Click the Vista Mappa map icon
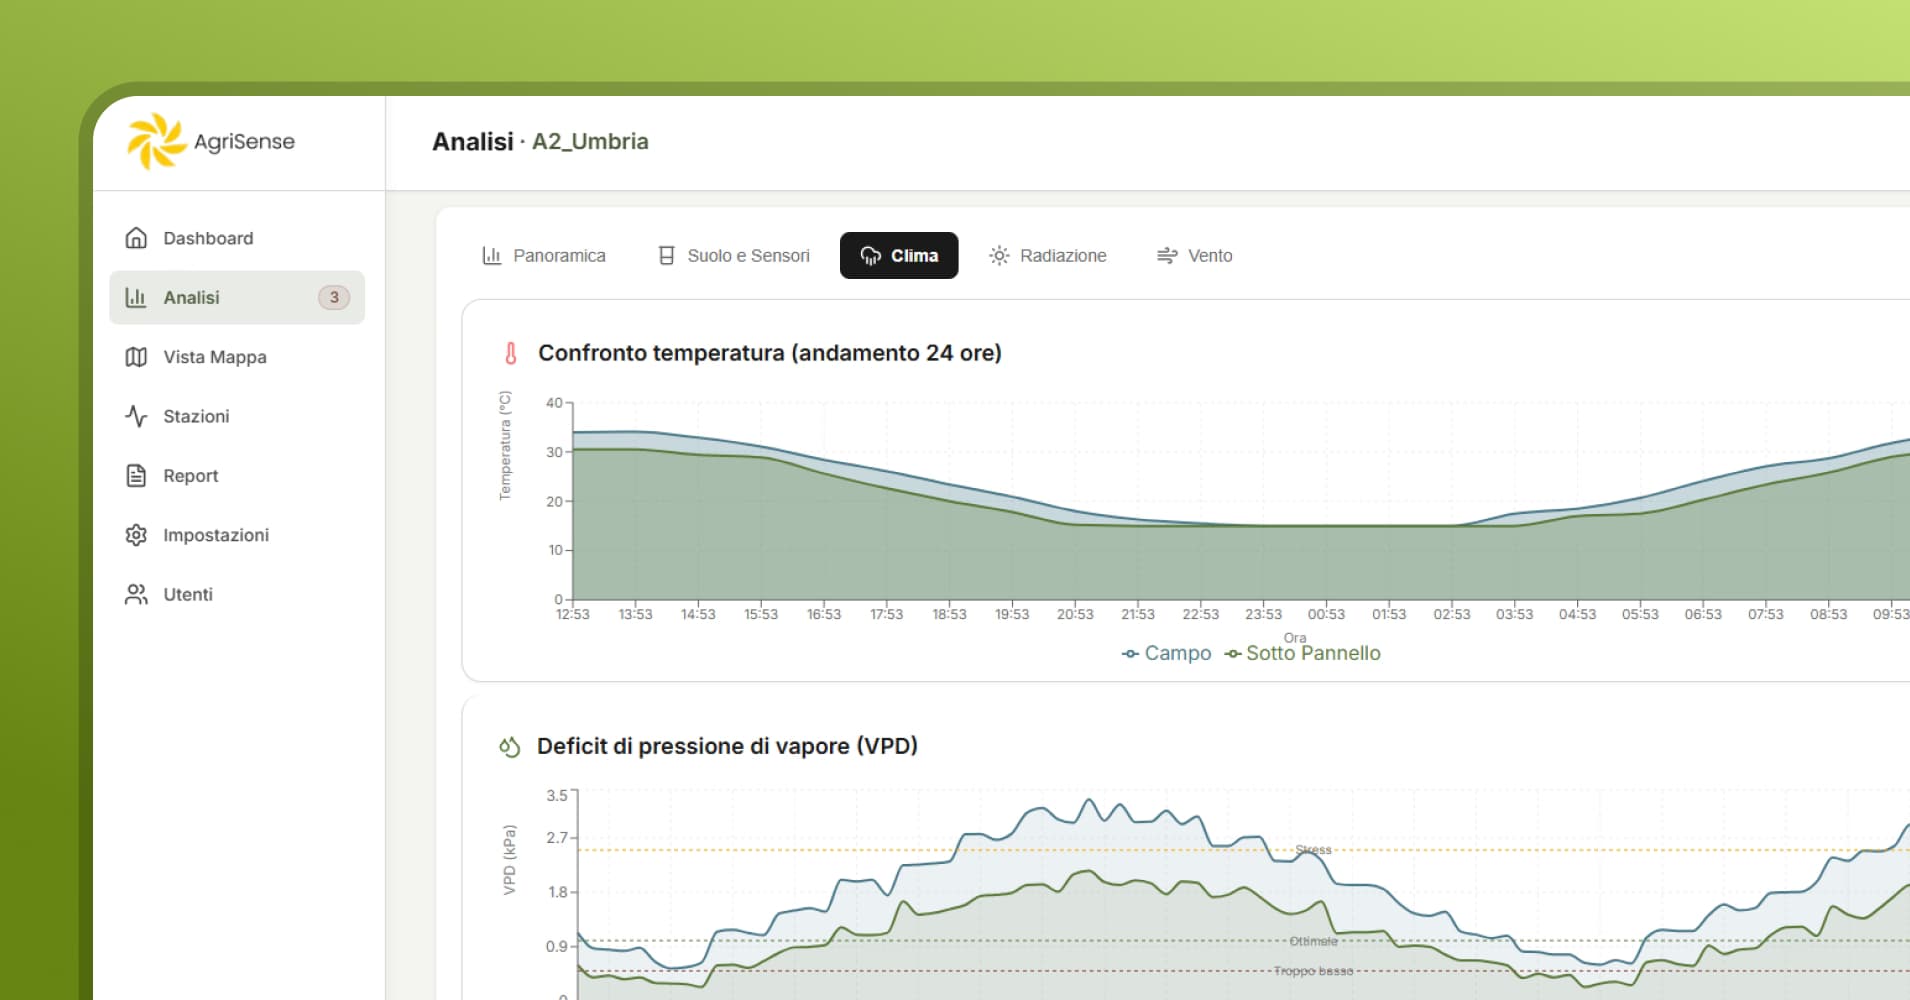The image size is (1910, 1000). [x=136, y=357]
